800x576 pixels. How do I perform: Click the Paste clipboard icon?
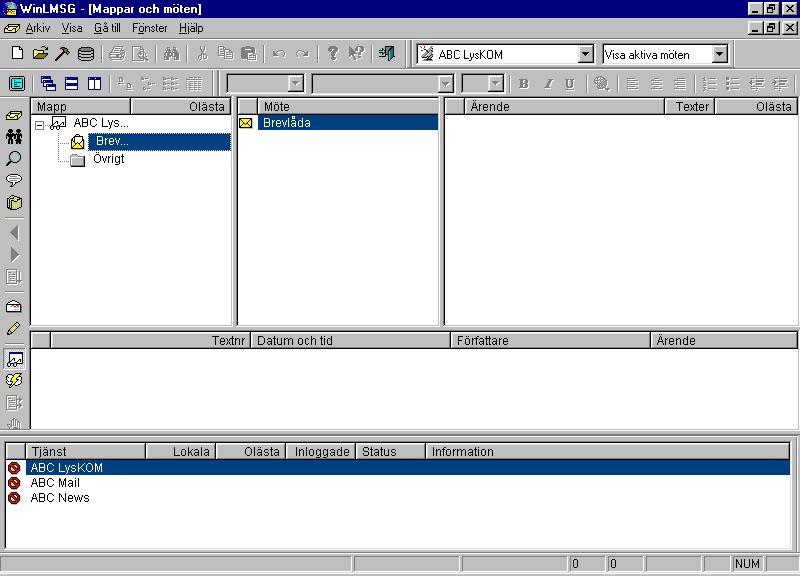click(248, 54)
